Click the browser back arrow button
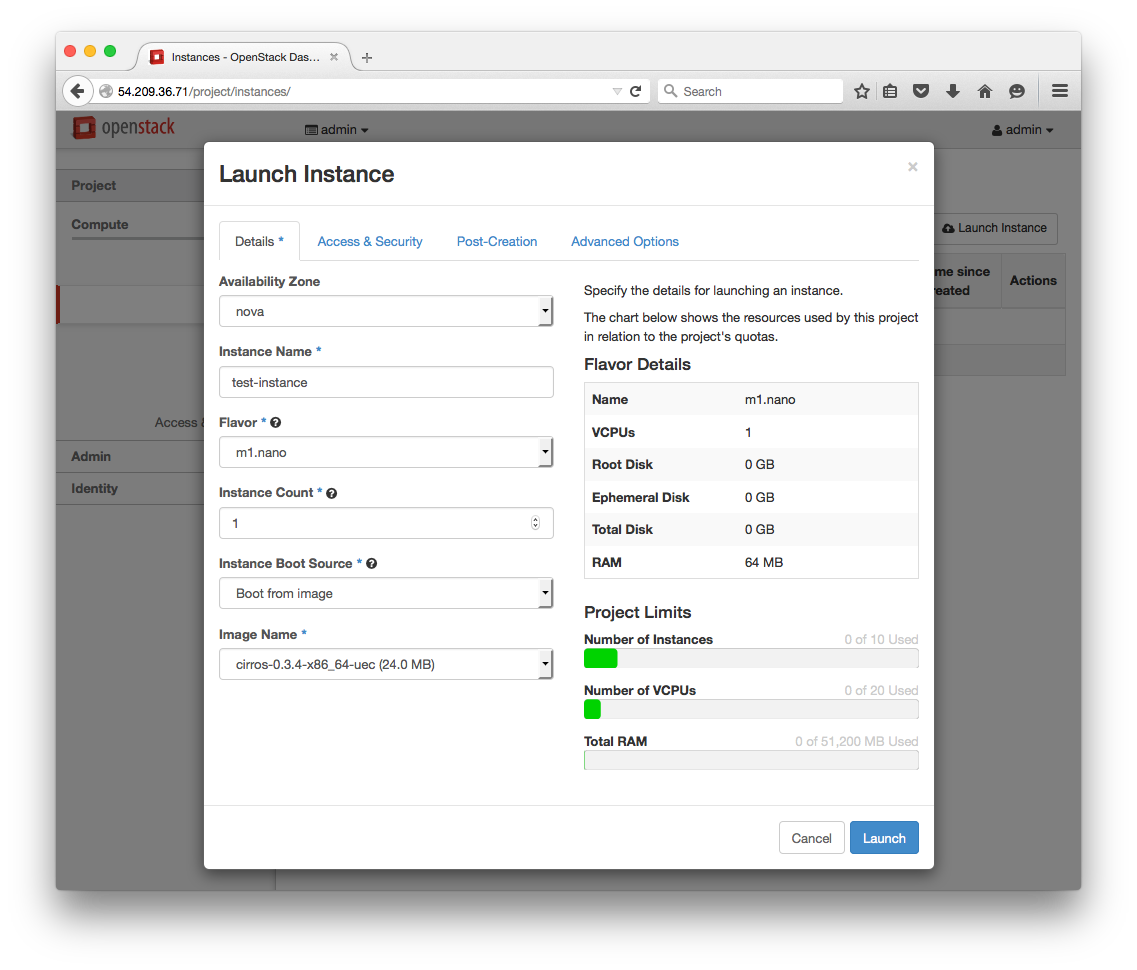 tap(77, 91)
